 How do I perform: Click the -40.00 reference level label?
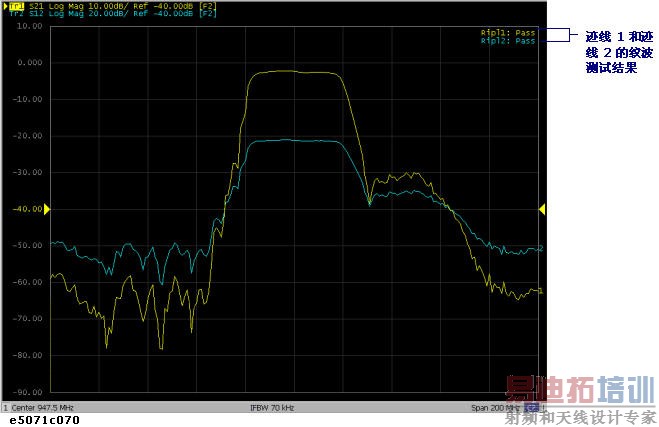coord(28,209)
